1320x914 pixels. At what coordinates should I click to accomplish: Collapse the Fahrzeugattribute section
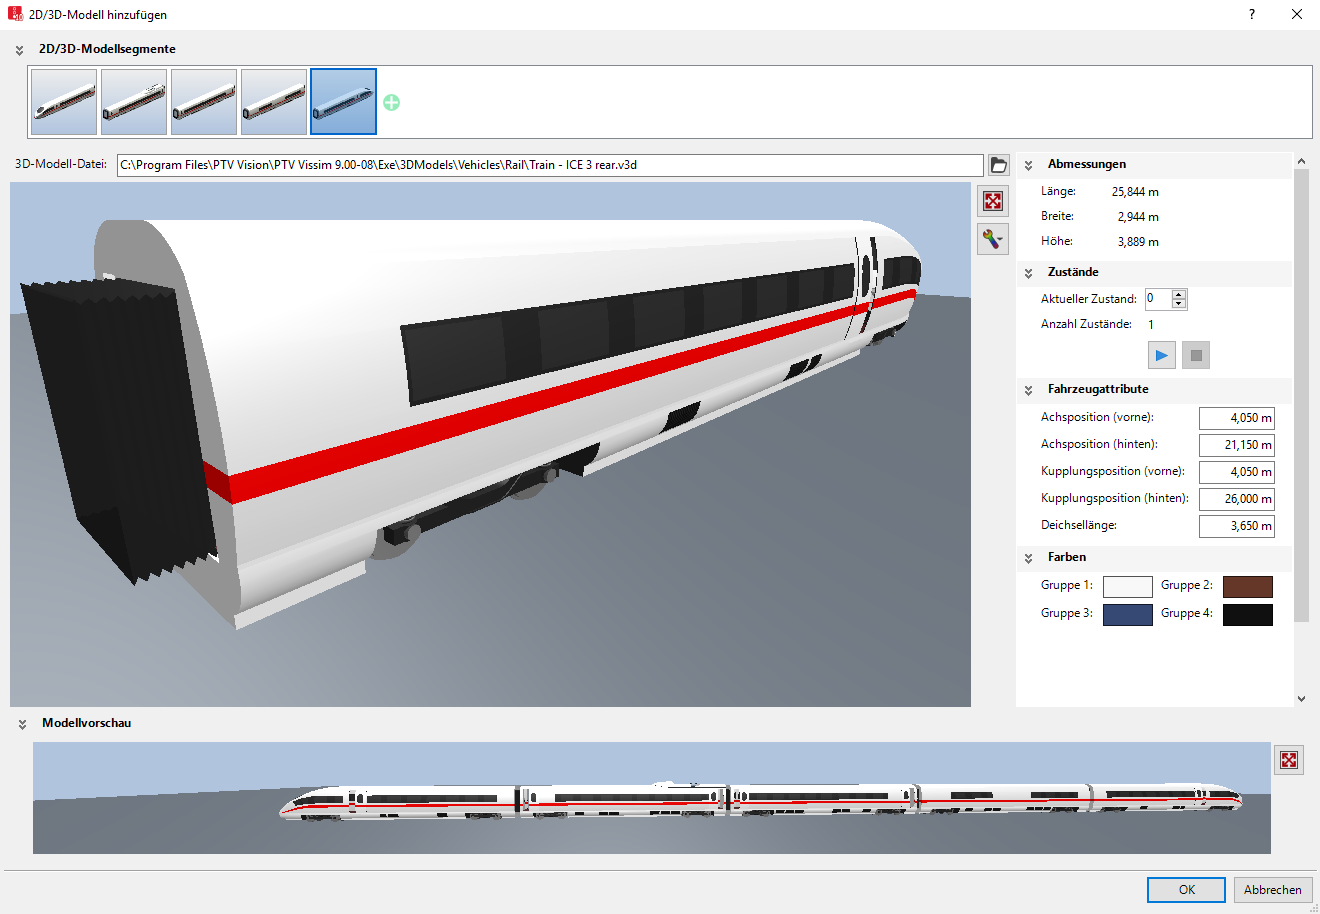point(1028,390)
